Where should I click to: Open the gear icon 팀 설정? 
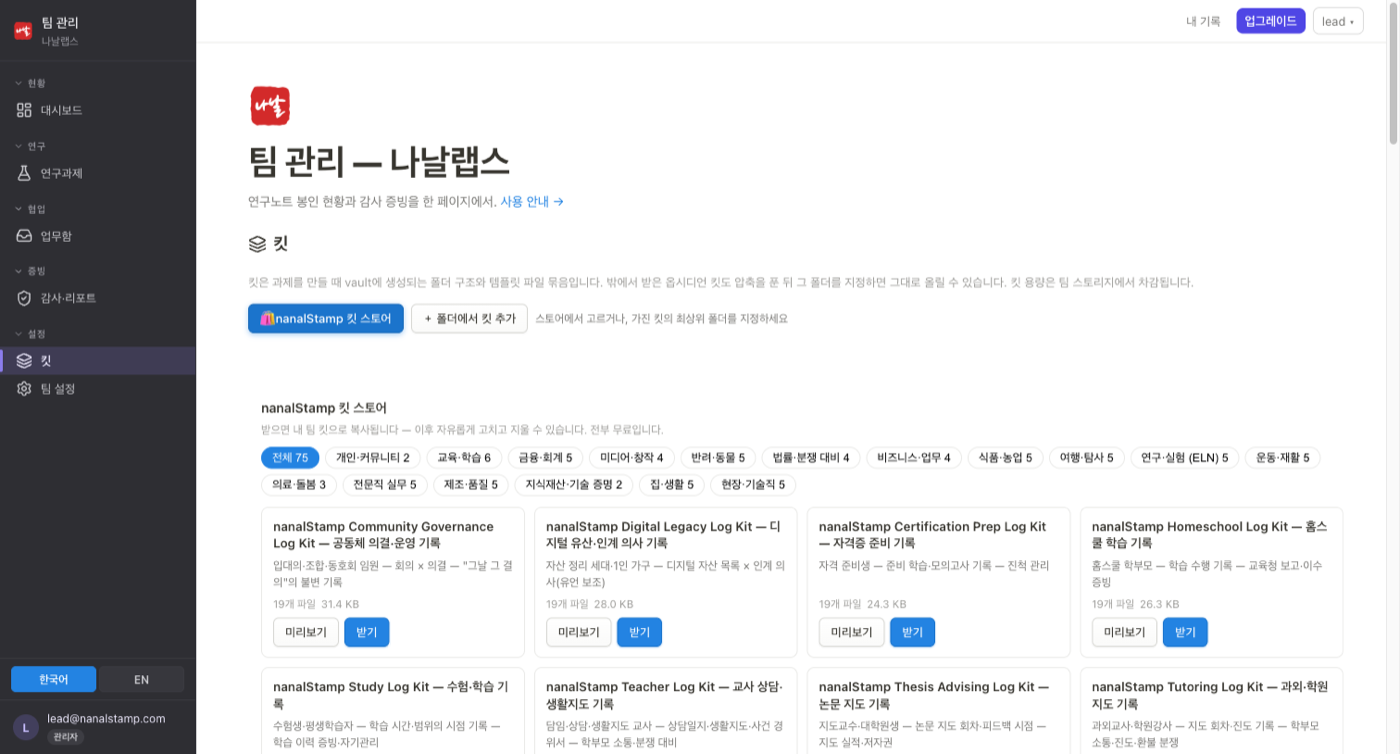pos(24,388)
